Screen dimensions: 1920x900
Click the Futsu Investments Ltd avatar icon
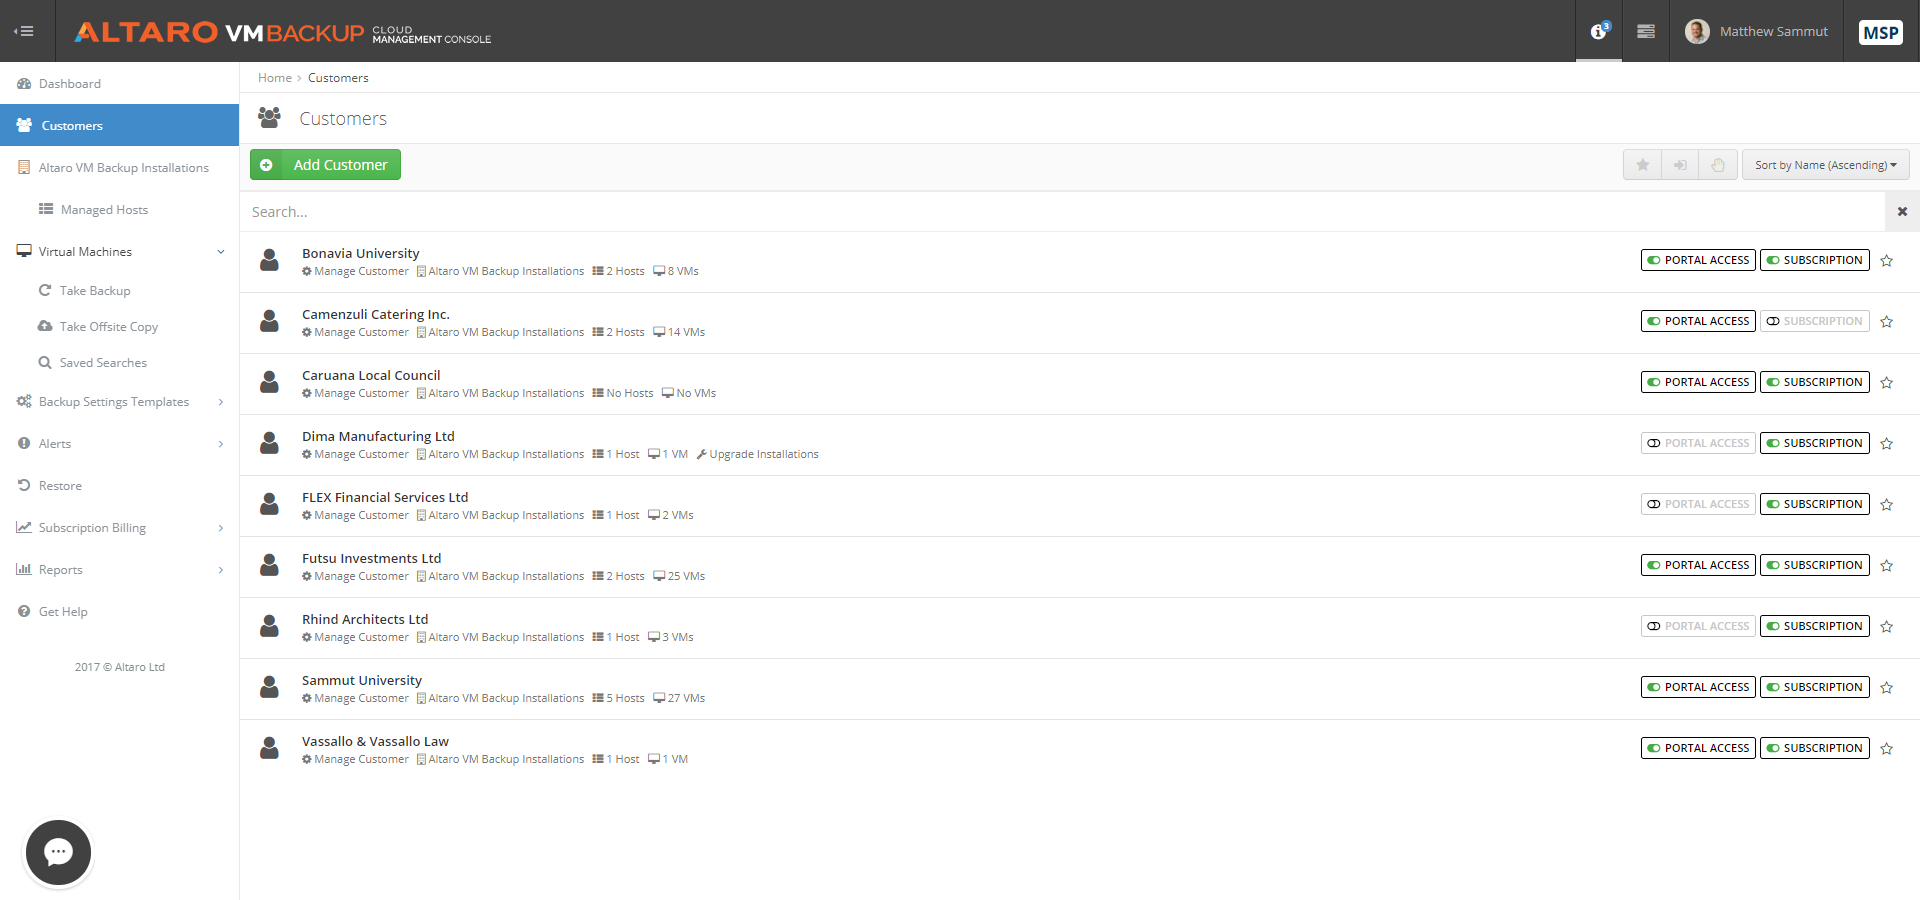[269, 565]
